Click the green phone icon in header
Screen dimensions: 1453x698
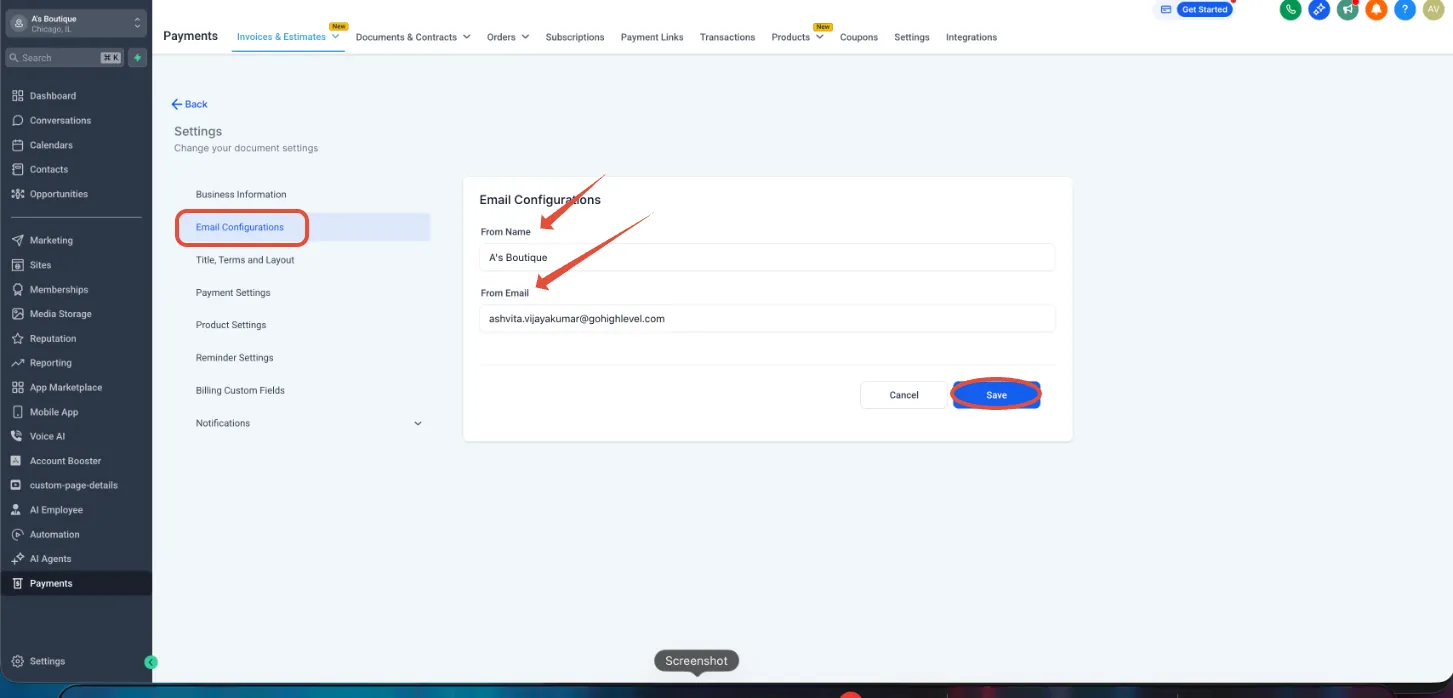point(1290,10)
